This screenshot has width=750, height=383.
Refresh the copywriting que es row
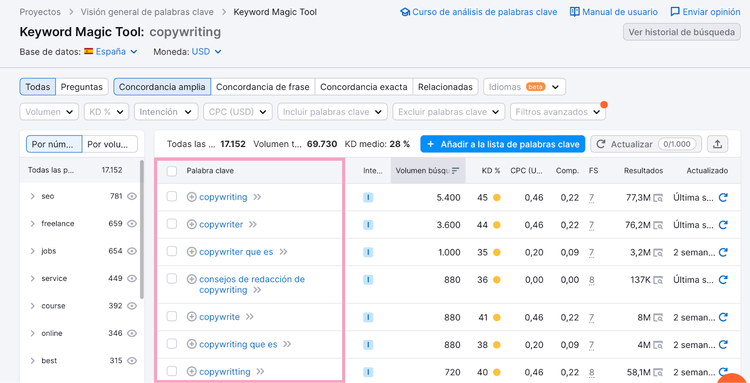pyautogui.click(x=723, y=344)
